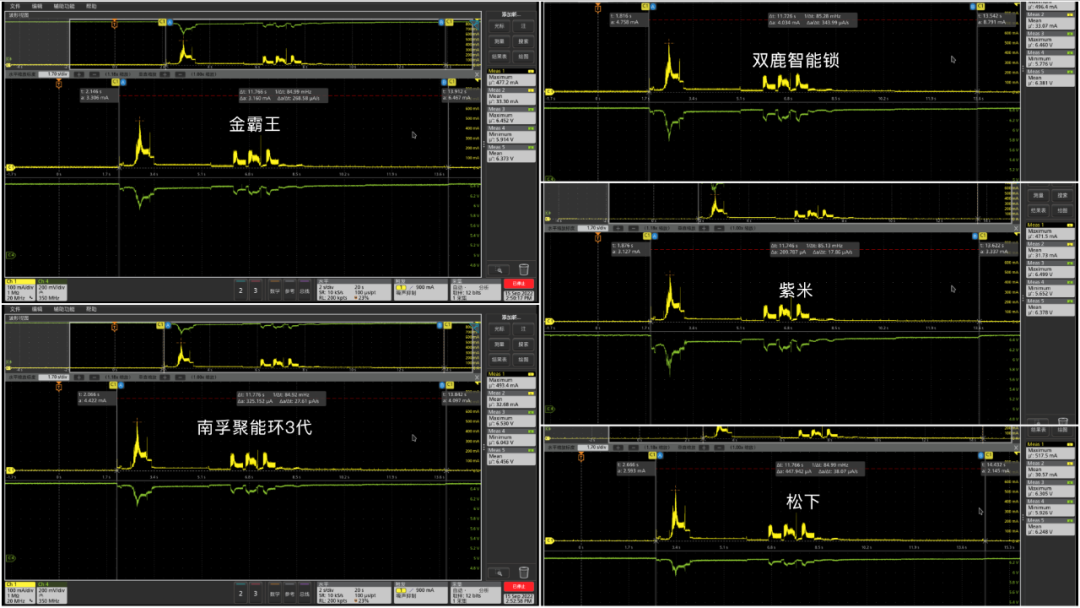Open the trigger settings badge in 金霸王 window
This screenshot has width=1080, height=608.
pos(420,290)
